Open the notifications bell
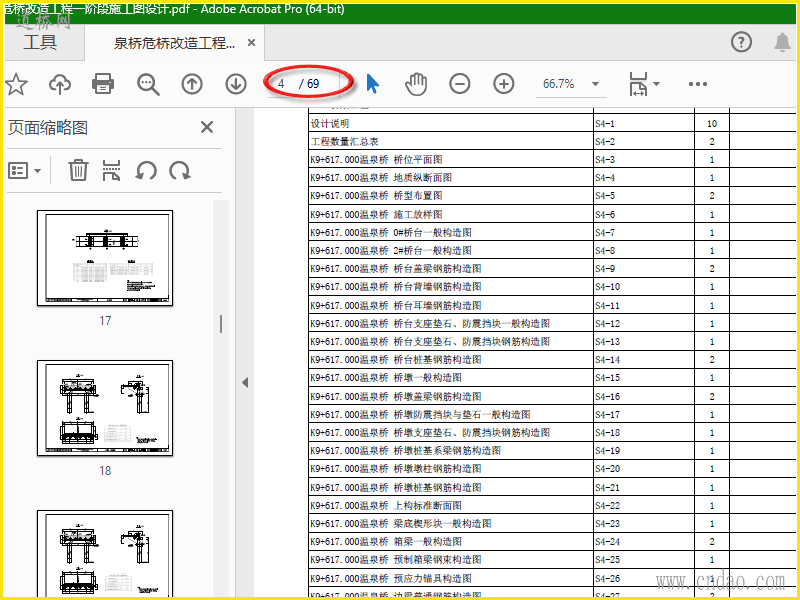 click(782, 42)
